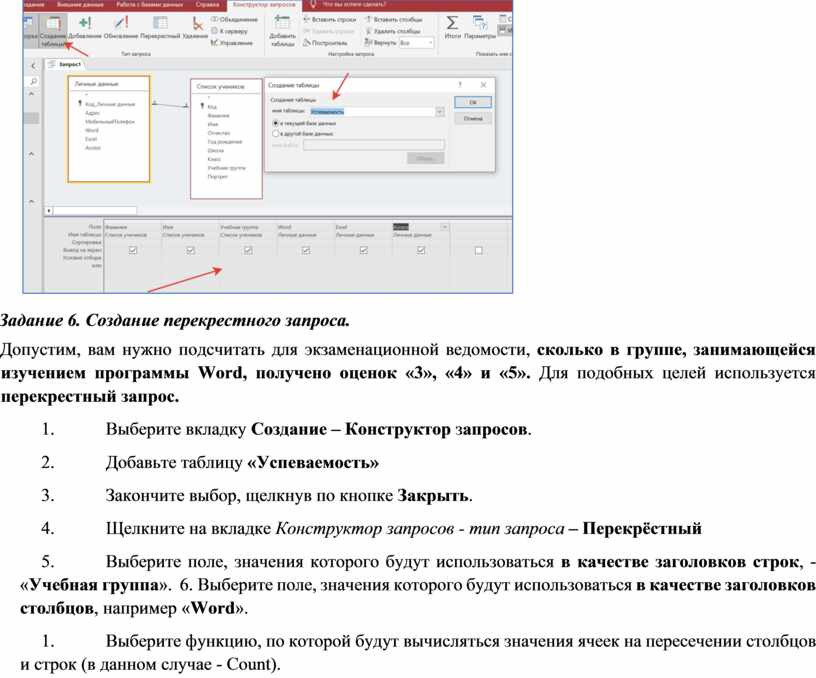This screenshot has width=816, height=678.
Task: Toggle the show checkbox for Excel column
Action: (364, 250)
